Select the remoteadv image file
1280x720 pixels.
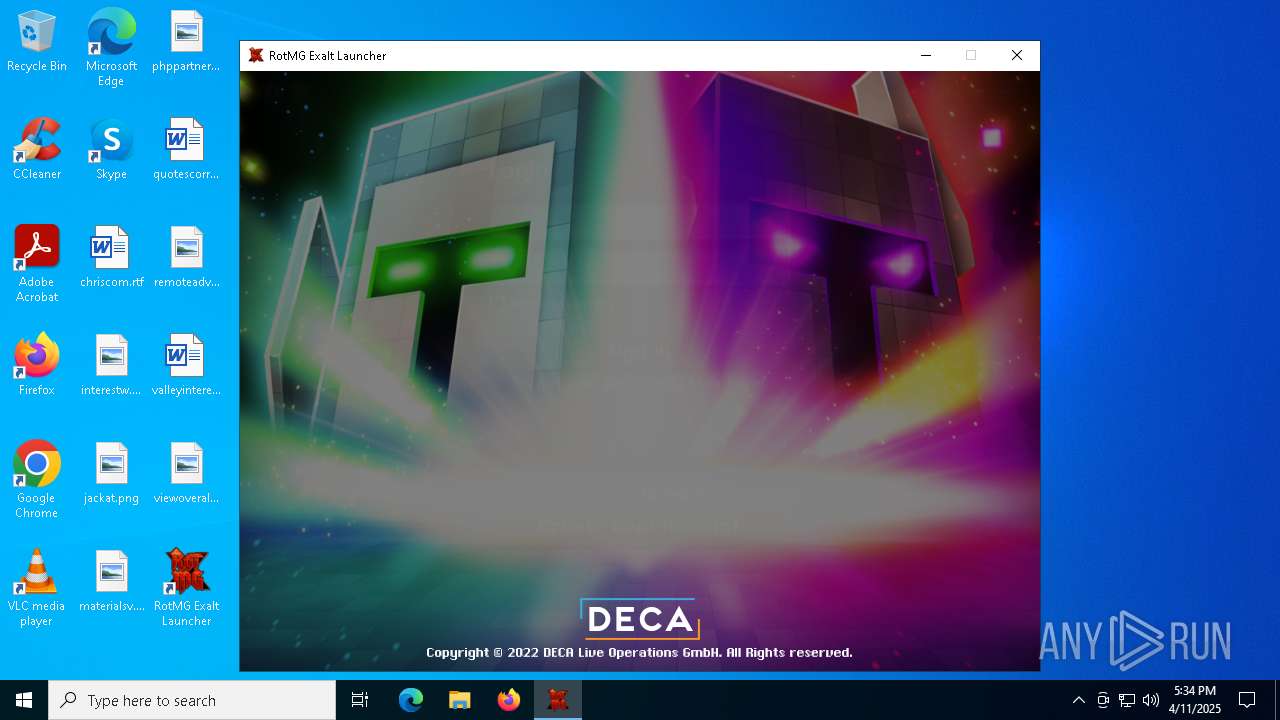click(186, 258)
